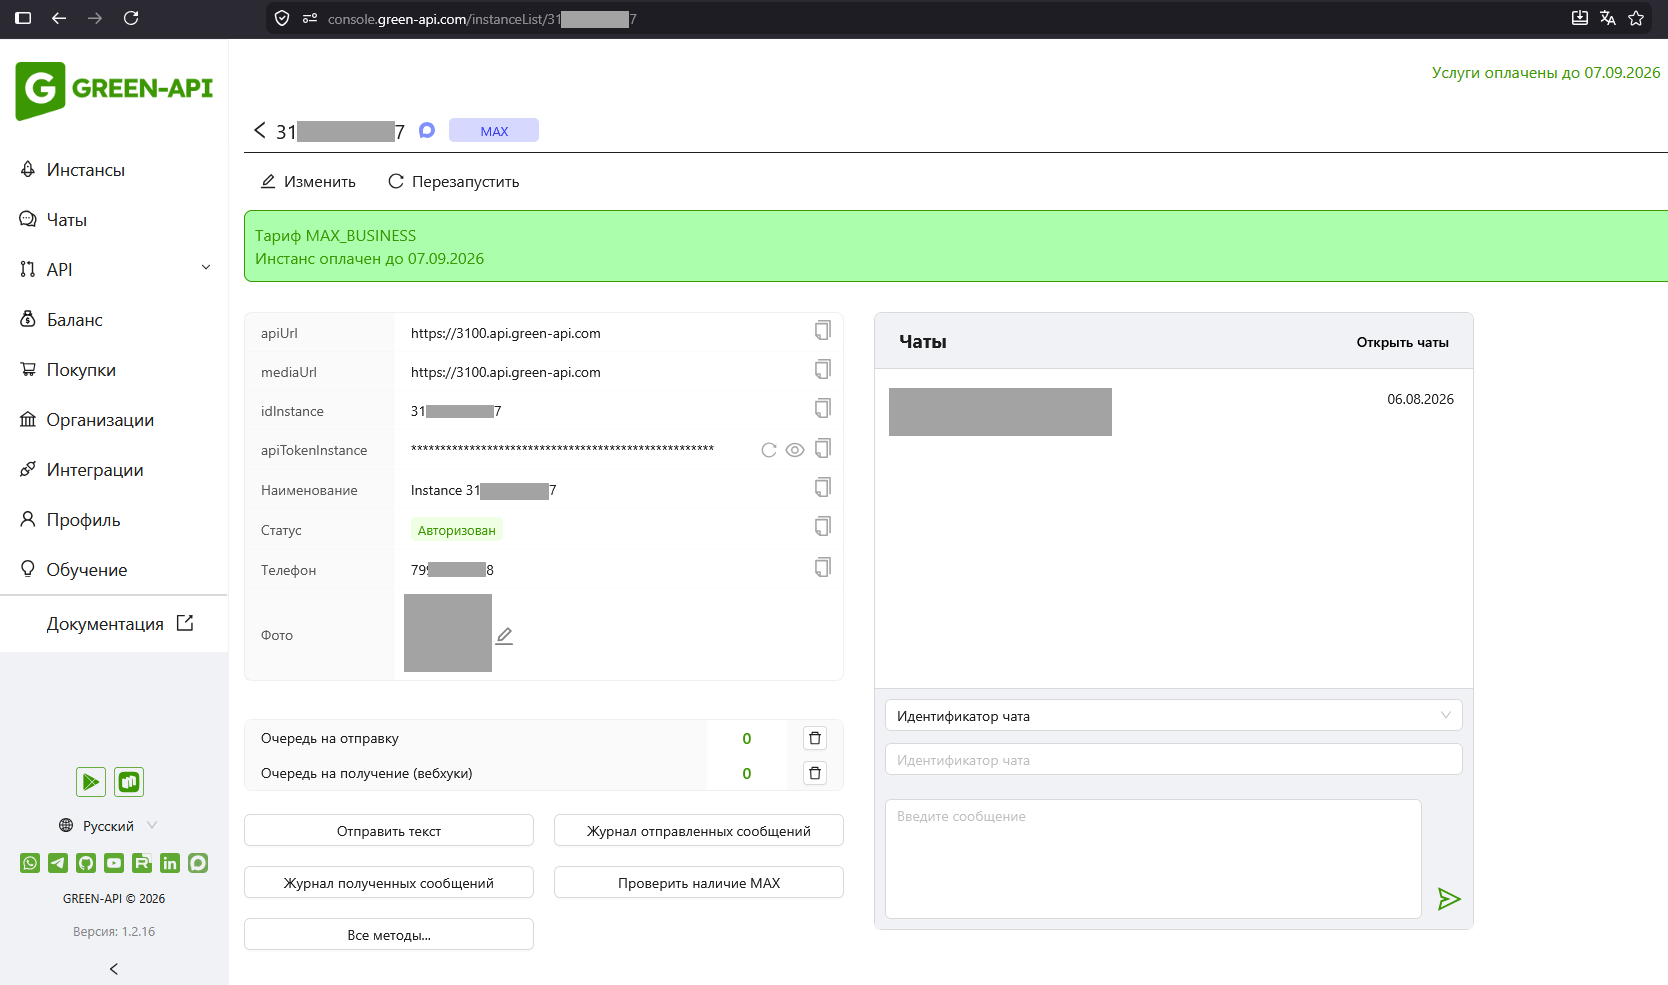The height and width of the screenshot is (985, 1668).
Task: Open the MAX messenger social link
Action: click(198, 863)
